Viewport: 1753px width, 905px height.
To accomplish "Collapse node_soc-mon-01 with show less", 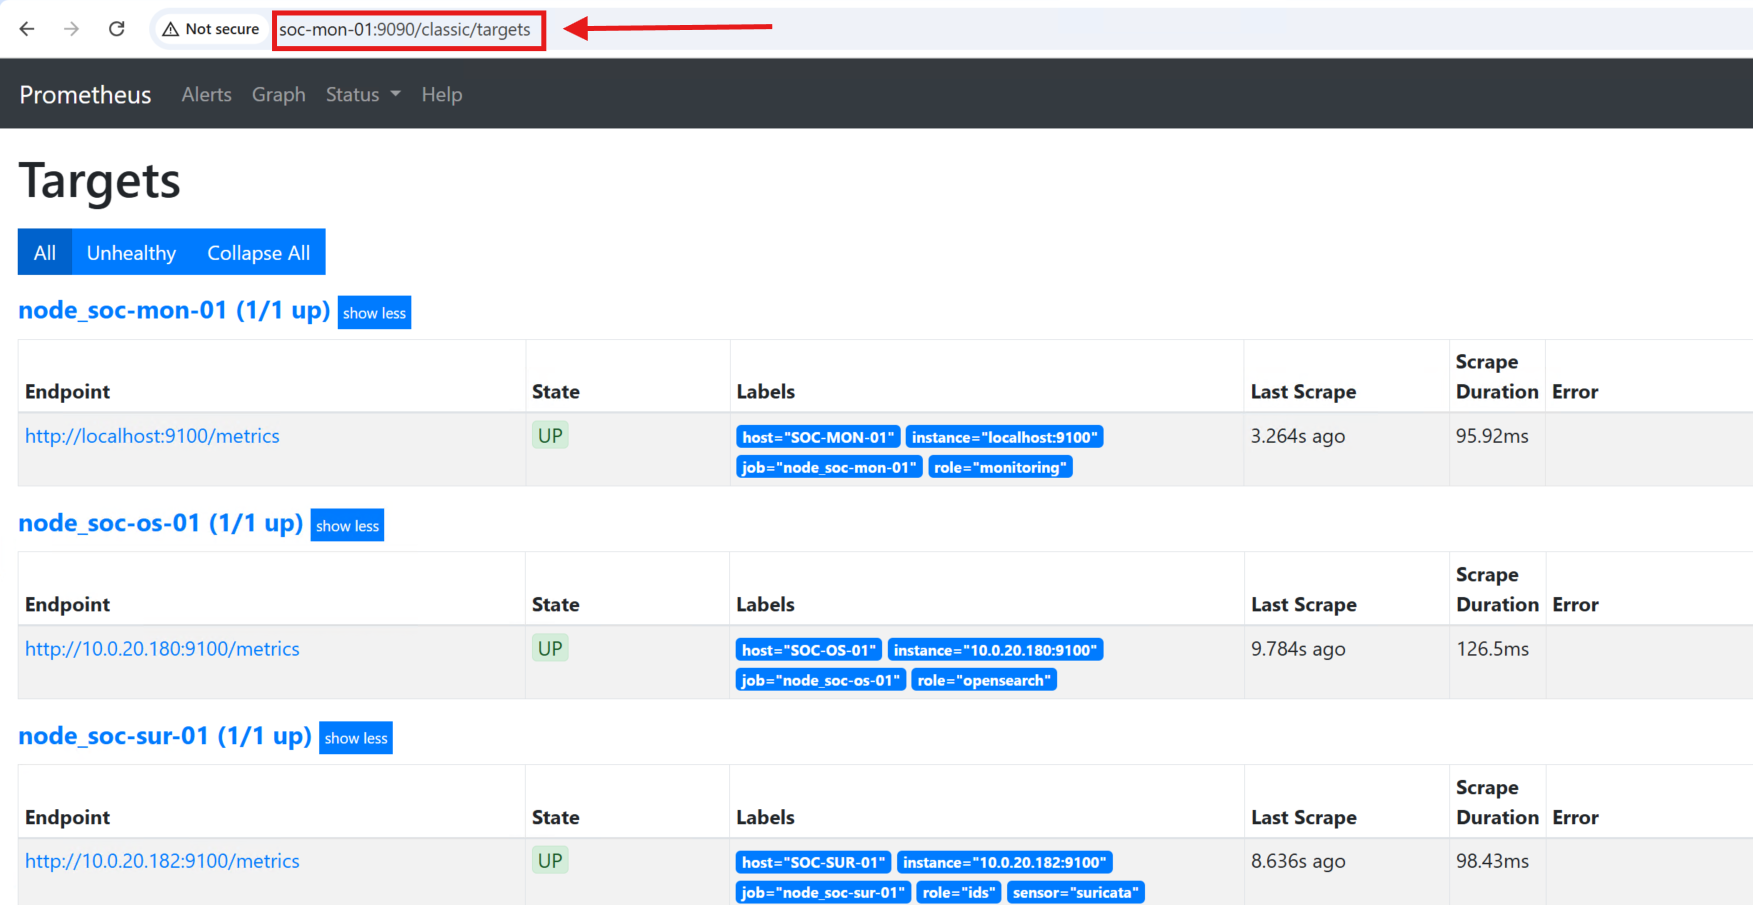I will (374, 313).
